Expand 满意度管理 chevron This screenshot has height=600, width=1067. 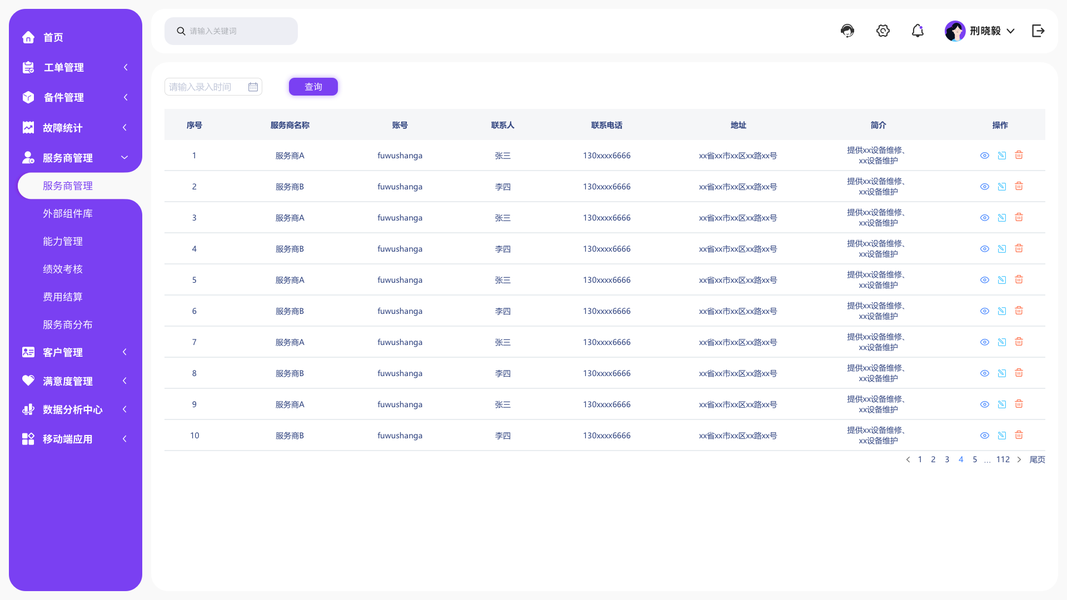pos(125,381)
